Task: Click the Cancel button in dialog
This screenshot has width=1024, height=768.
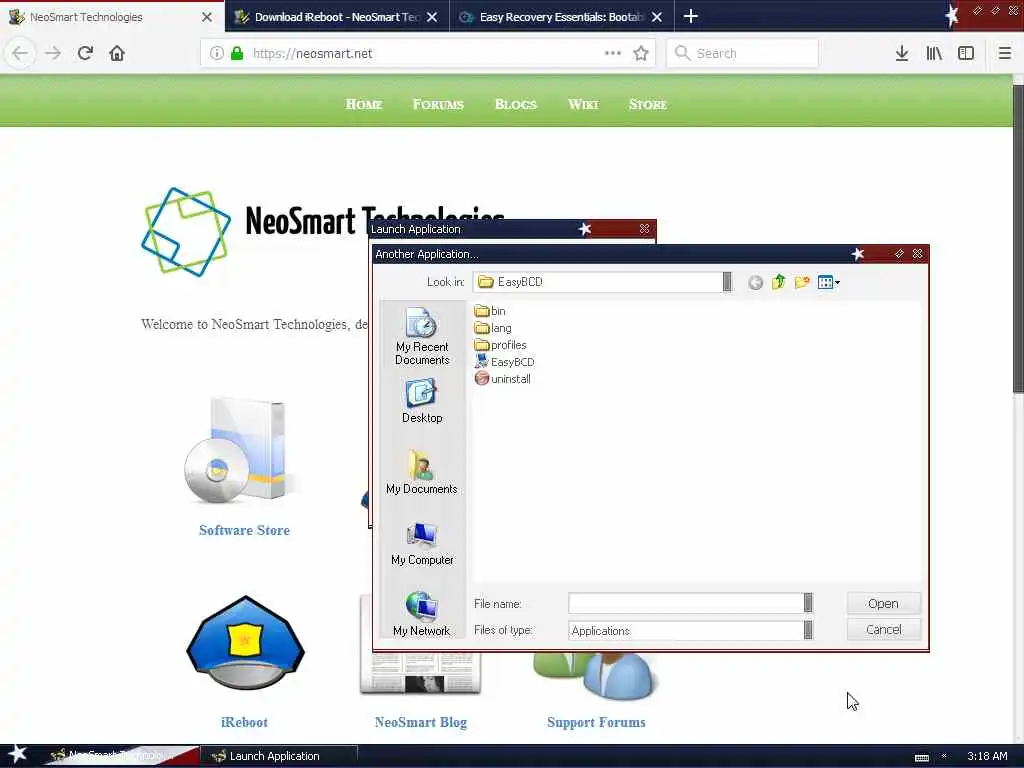Action: (x=883, y=630)
